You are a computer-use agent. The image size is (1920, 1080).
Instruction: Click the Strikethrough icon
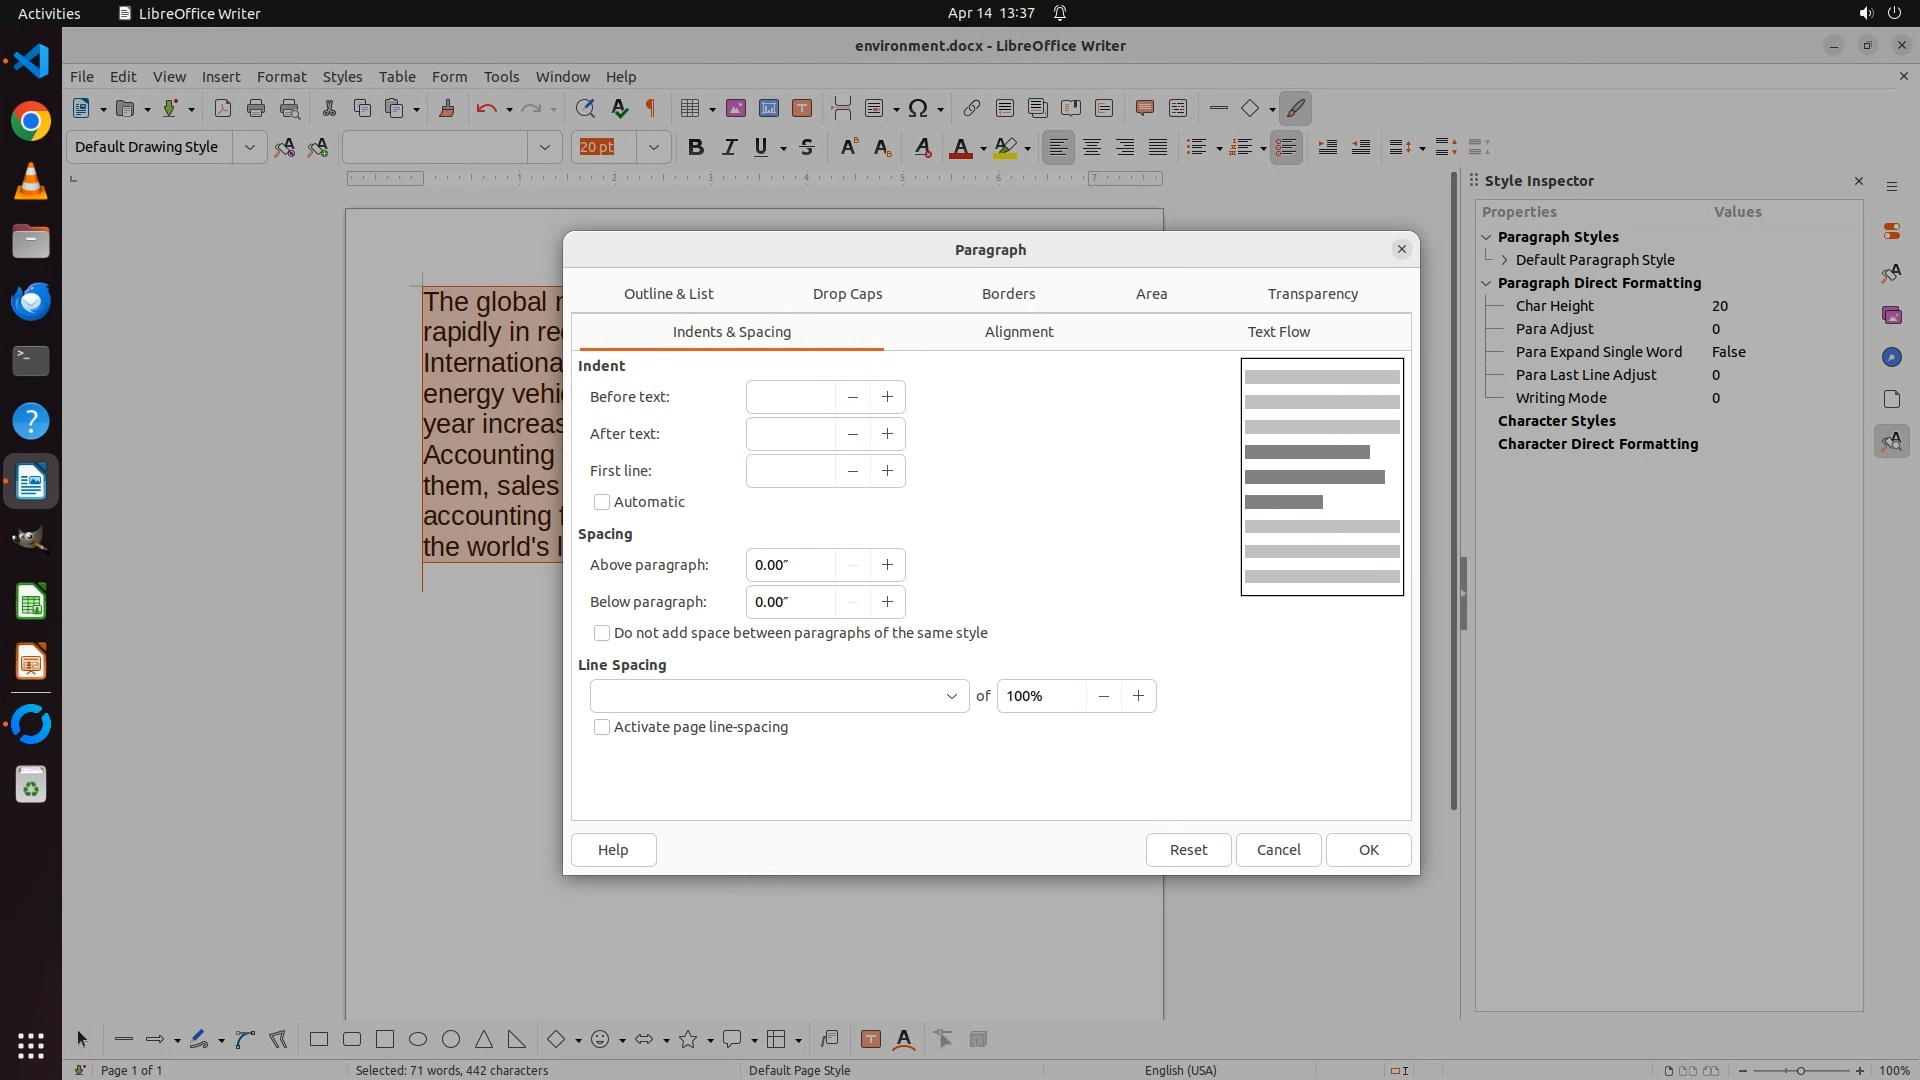pyautogui.click(x=807, y=147)
